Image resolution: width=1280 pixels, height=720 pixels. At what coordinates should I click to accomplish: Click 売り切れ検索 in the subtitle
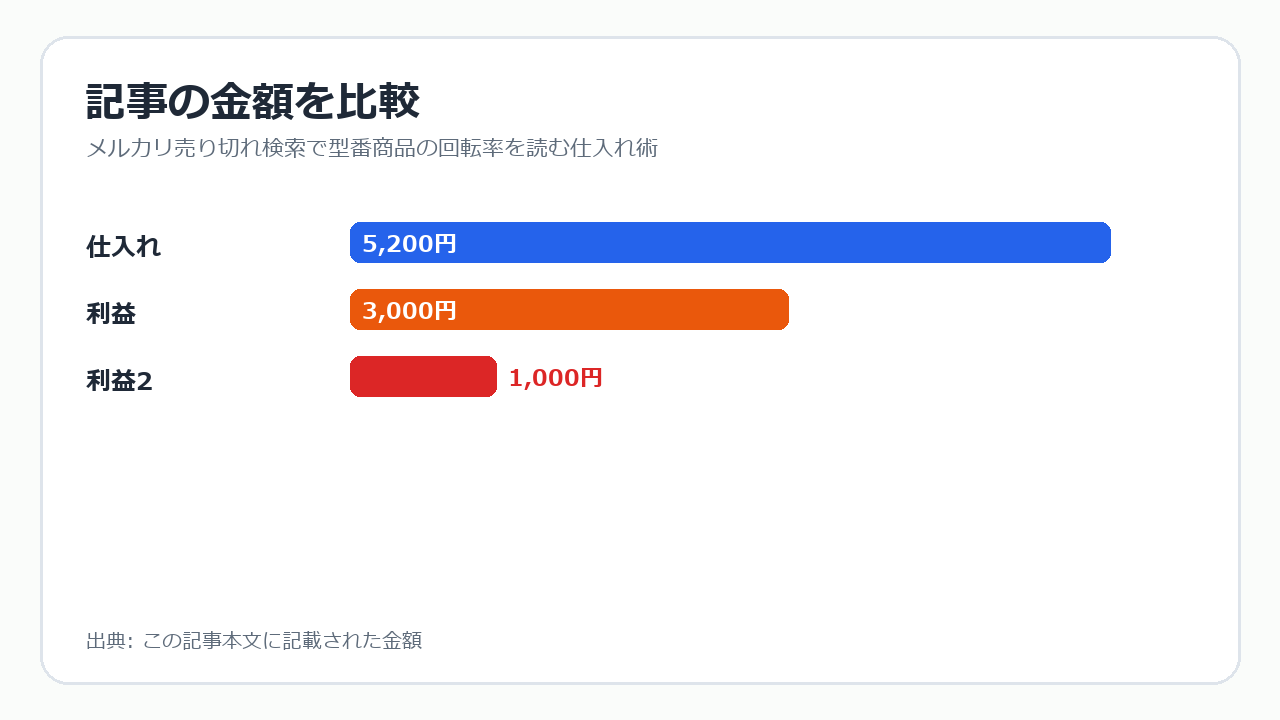[x=240, y=149]
